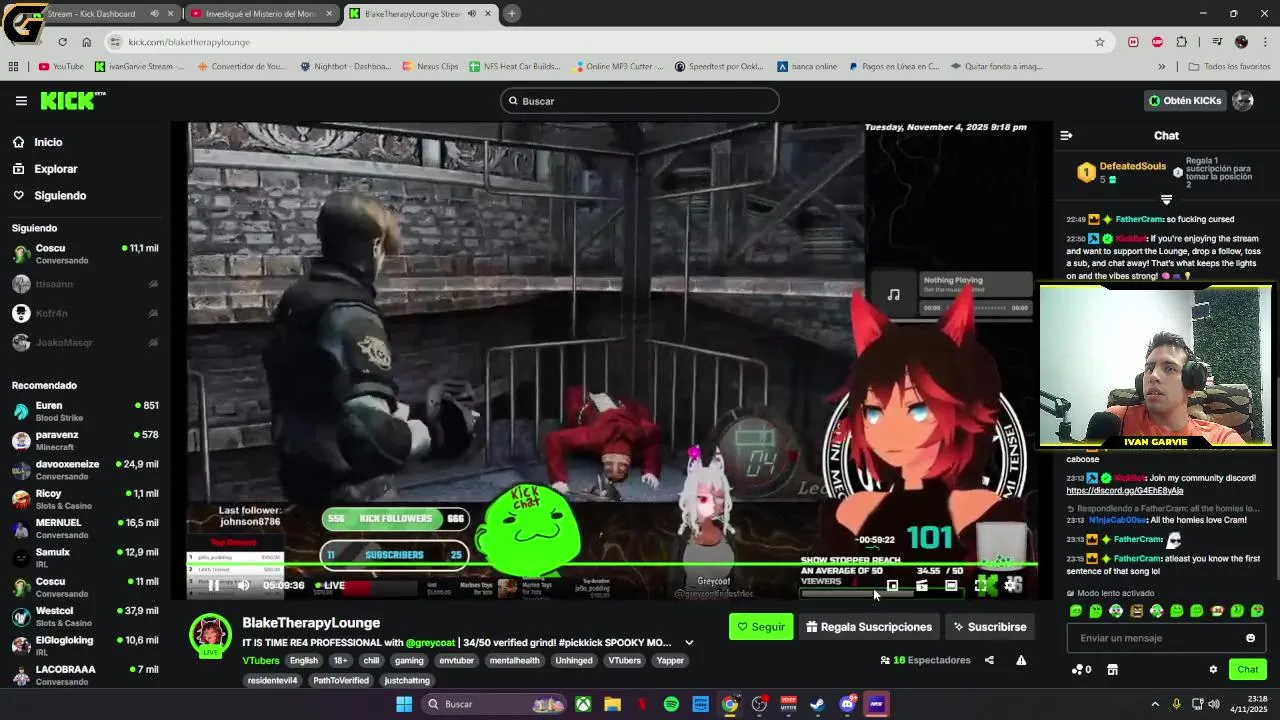This screenshot has height=720, width=1280.
Task: Switch to the YouTube Investigué el Misterio tab
Action: 261,14
